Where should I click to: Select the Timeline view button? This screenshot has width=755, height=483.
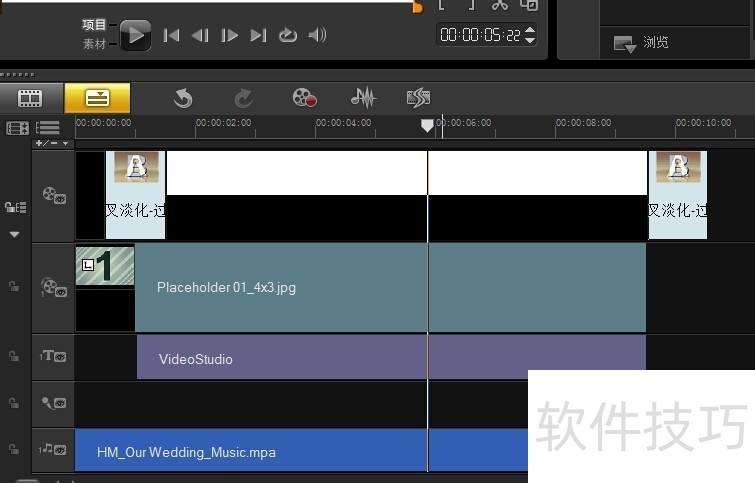pos(97,98)
